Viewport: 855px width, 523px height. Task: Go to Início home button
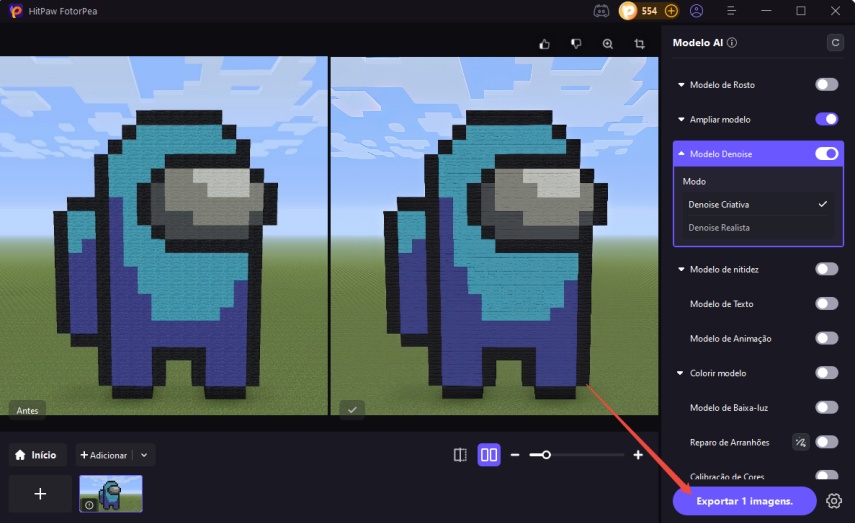(37, 455)
